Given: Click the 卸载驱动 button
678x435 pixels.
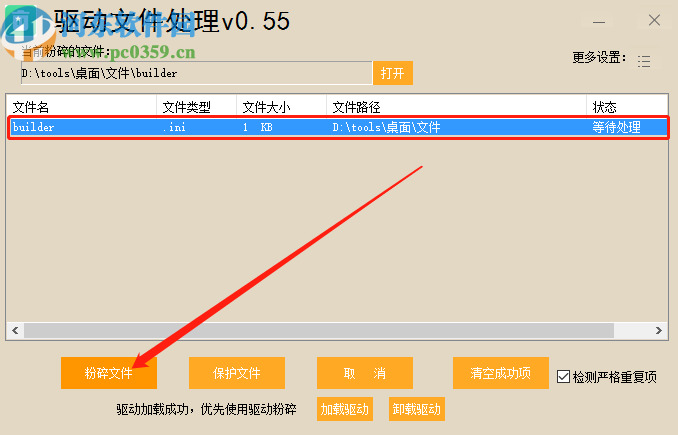Looking at the screenshot, I should [417, 409].
